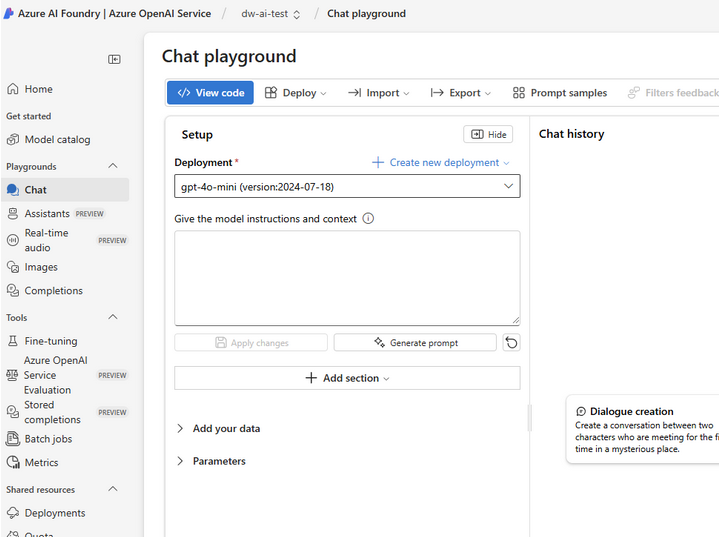The width and height of the screenshot is (719, 537).
Task: Collapse the Shared resources section
Action: [113, 489]
